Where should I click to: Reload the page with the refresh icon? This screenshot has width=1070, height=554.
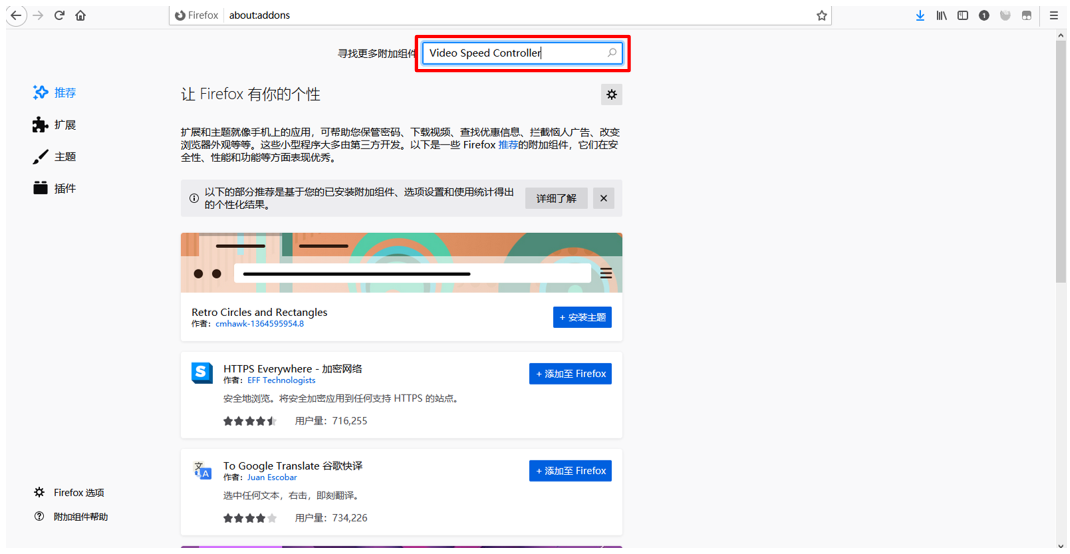pos(59,15)
